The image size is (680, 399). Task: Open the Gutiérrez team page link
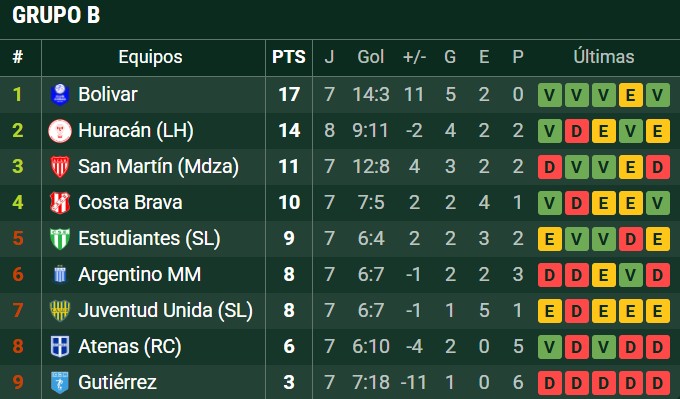[x=117, y=383]
